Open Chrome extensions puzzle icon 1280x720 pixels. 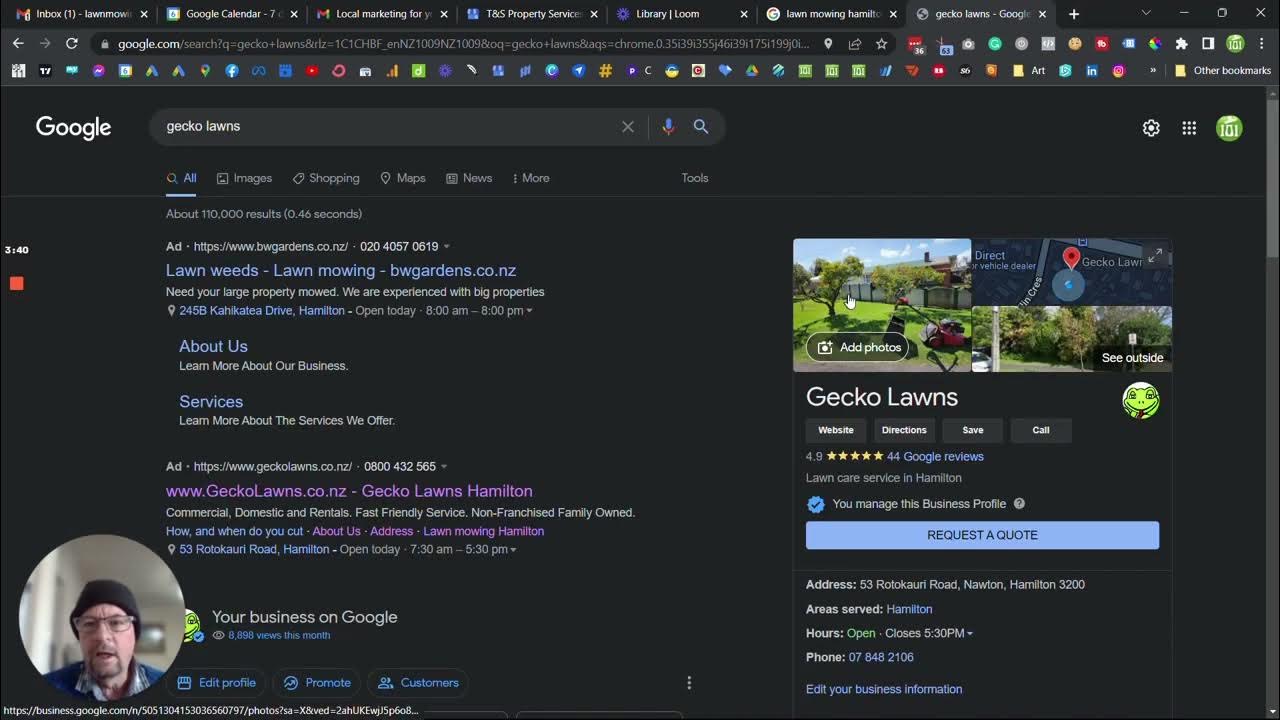tap(1181, 44)
